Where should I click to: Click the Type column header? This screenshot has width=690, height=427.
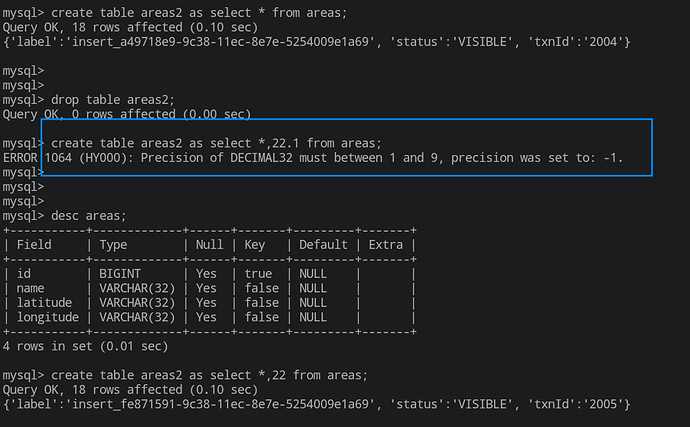pyautogui.click(x=113, y=245)
